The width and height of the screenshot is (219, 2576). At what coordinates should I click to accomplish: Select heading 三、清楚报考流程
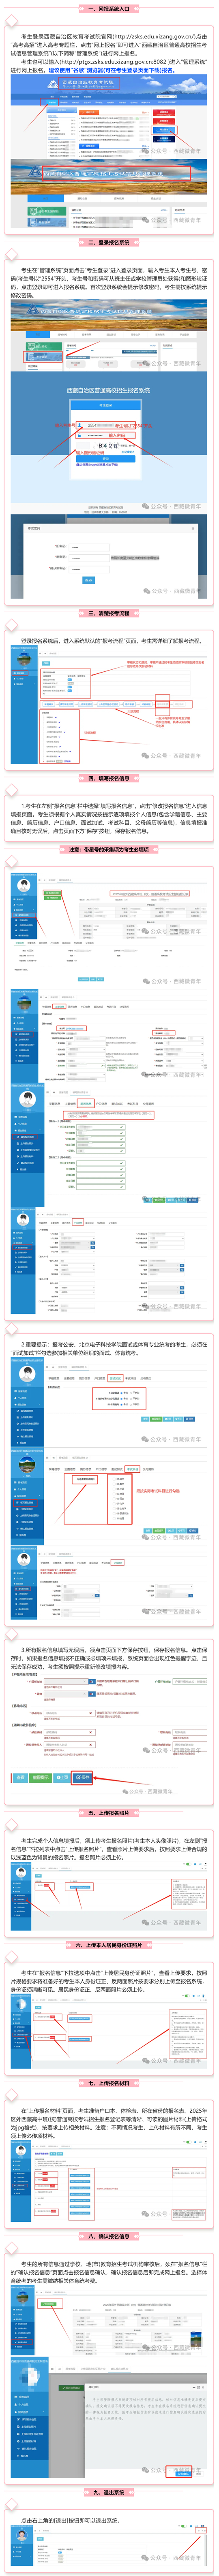tap(109, 613)
